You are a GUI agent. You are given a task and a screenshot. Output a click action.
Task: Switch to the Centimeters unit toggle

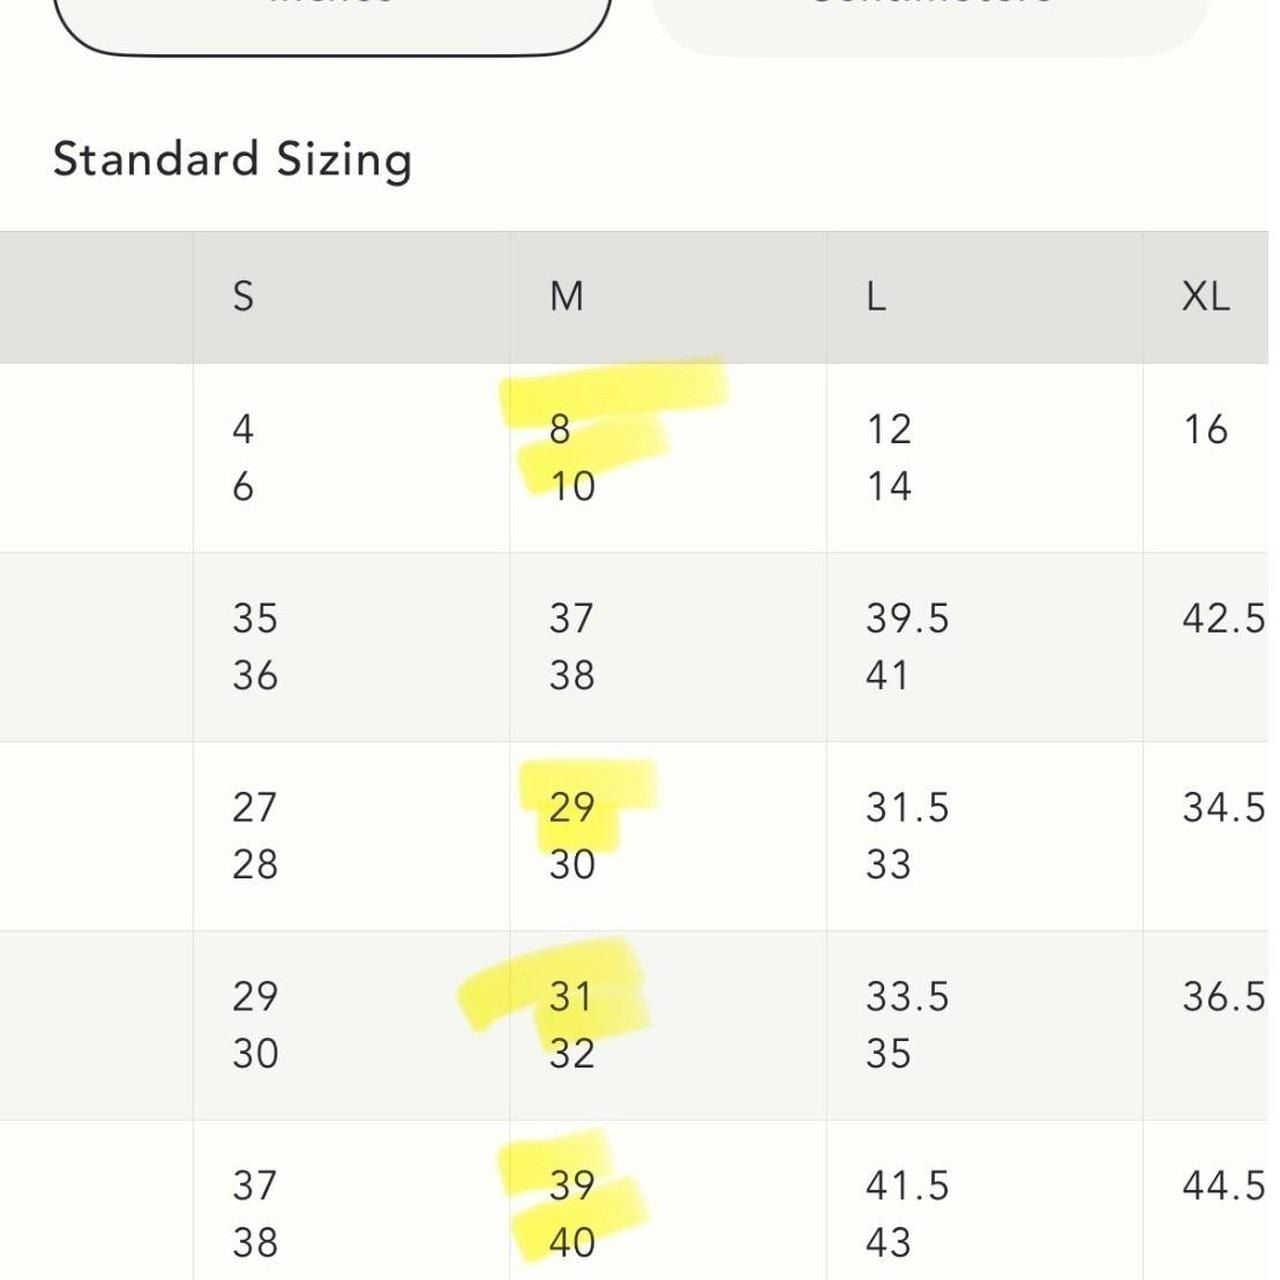pos(930,20)
